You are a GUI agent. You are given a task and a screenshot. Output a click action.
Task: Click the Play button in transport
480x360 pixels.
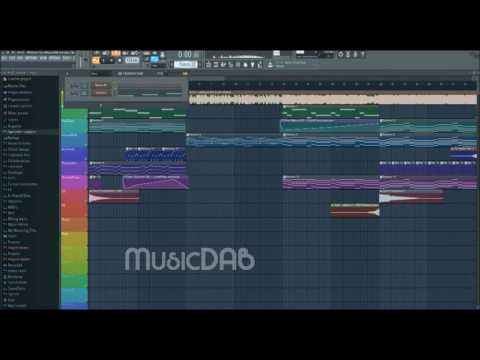(x=103, y=60)
